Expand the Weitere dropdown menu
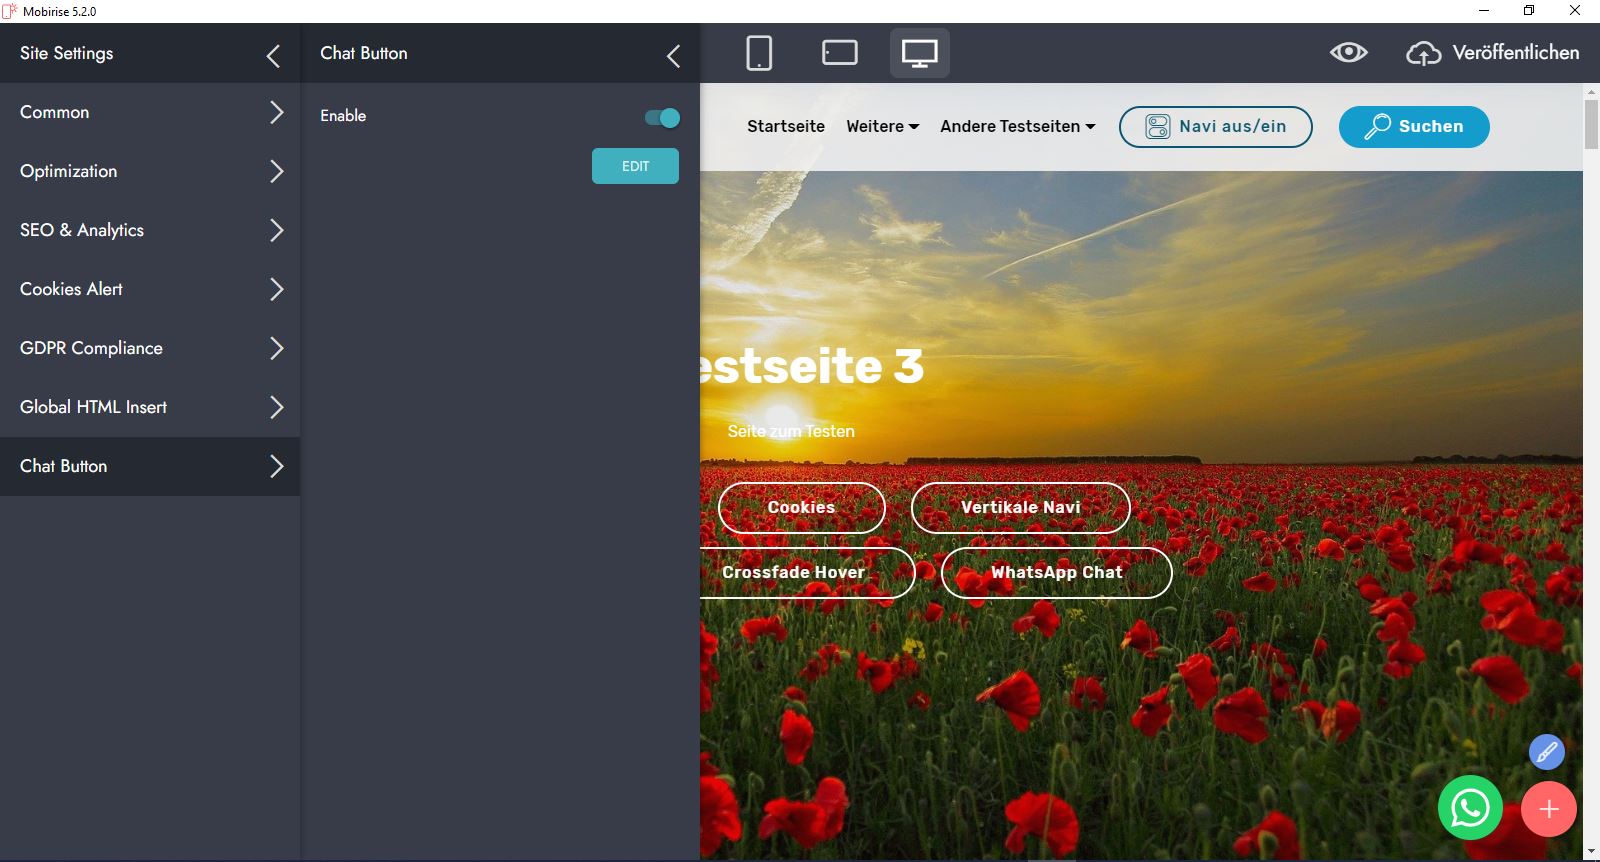 pos(882,127)
